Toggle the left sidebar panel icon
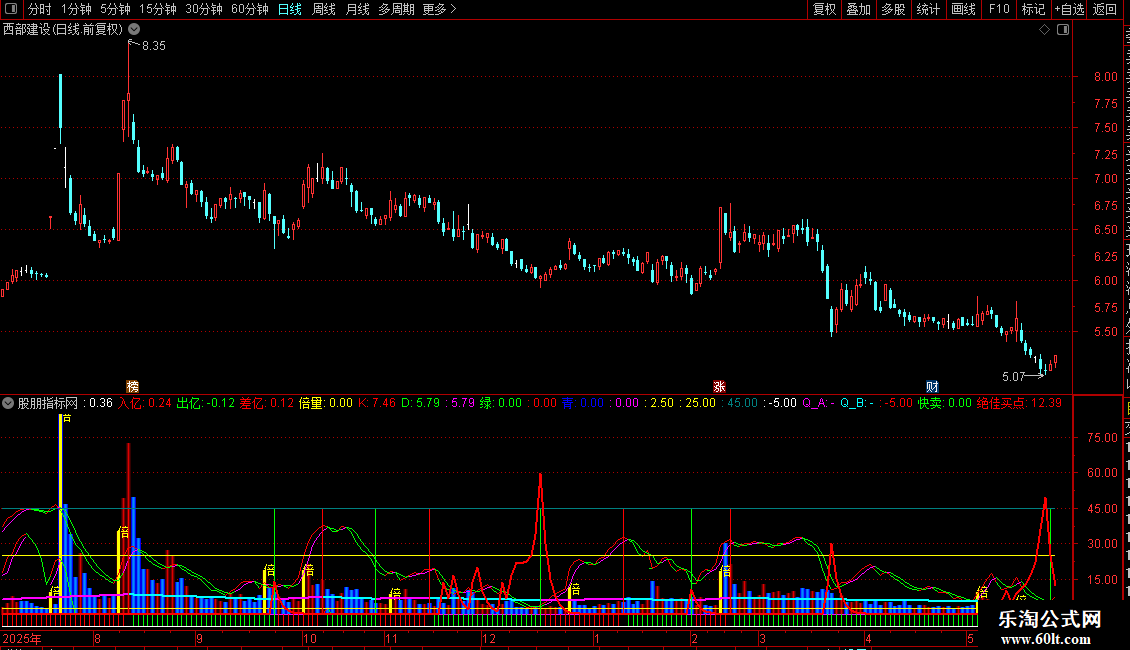Screen dimensions: 1130x650 (x=11, y=9)
